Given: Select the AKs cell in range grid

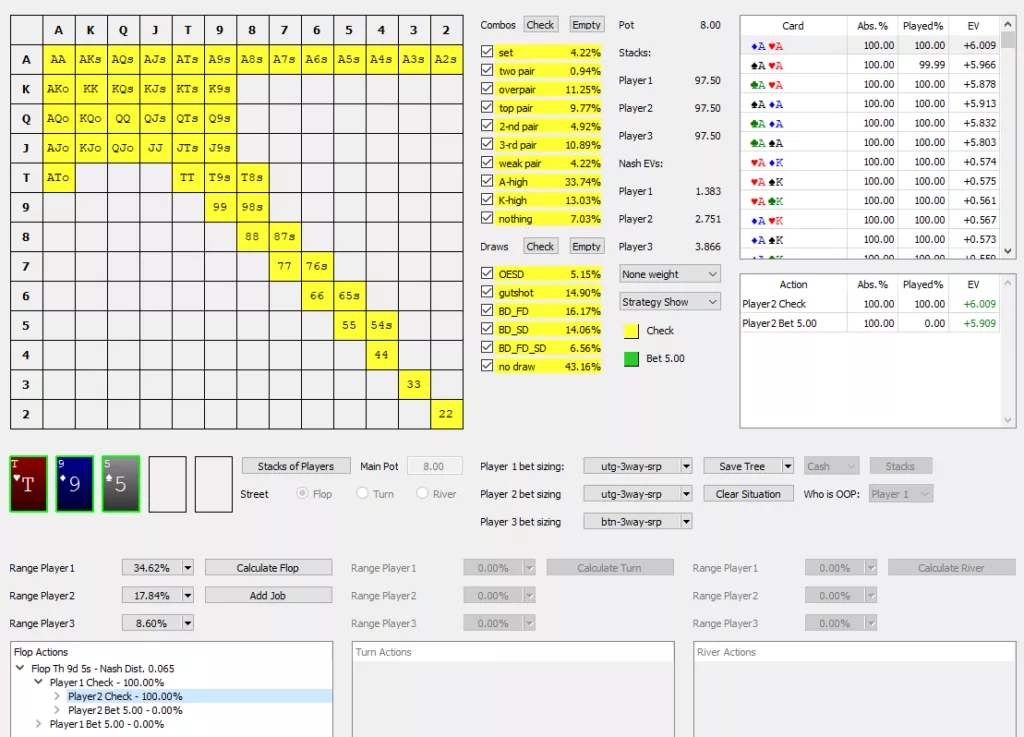Looking at the screenshot, I should pos(90,60).
